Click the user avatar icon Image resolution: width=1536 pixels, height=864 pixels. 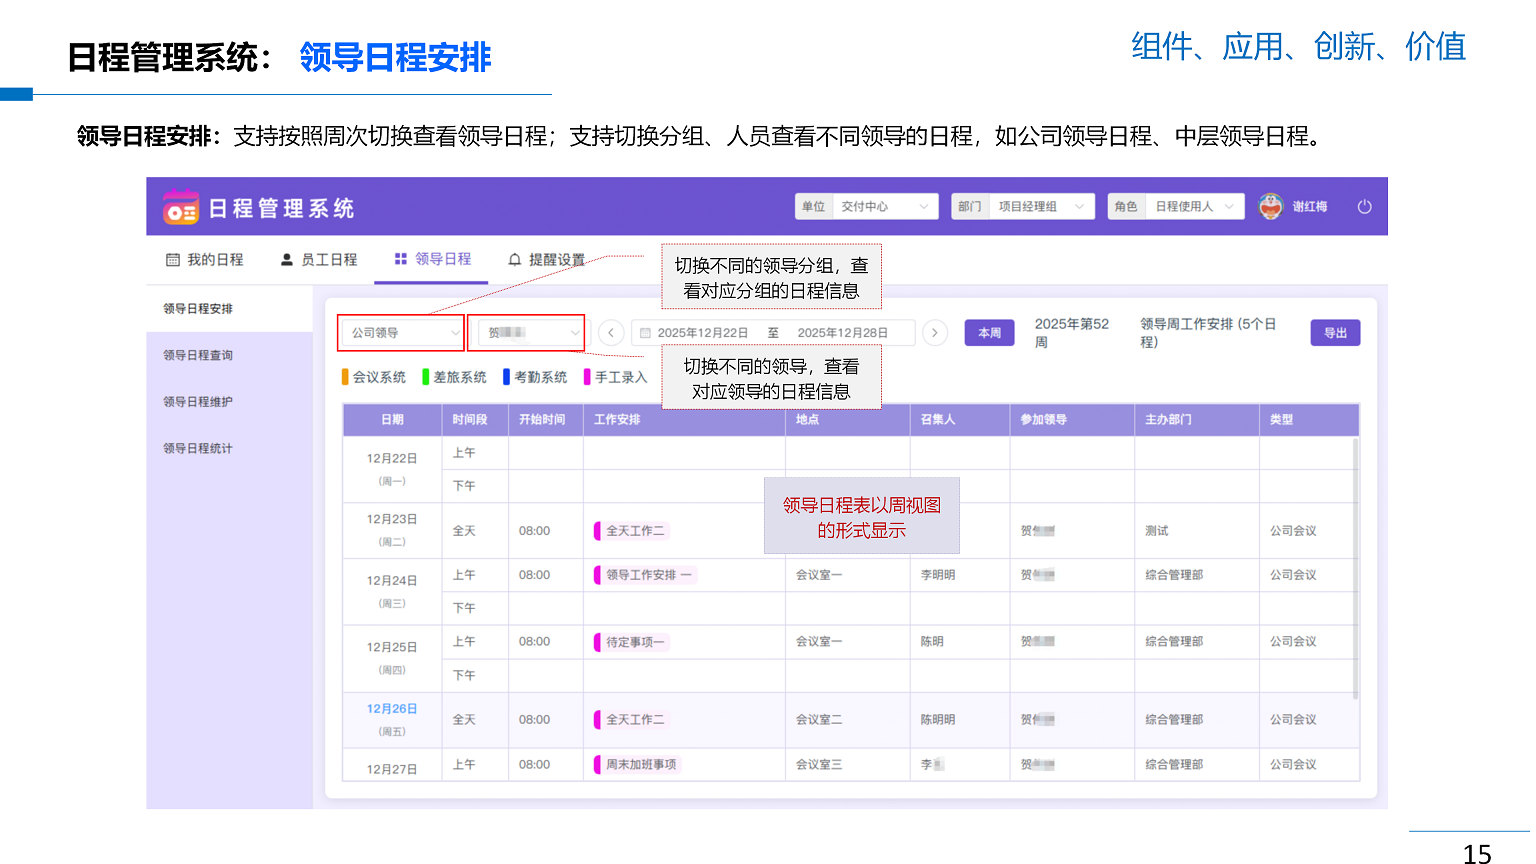coord(1270,206)
